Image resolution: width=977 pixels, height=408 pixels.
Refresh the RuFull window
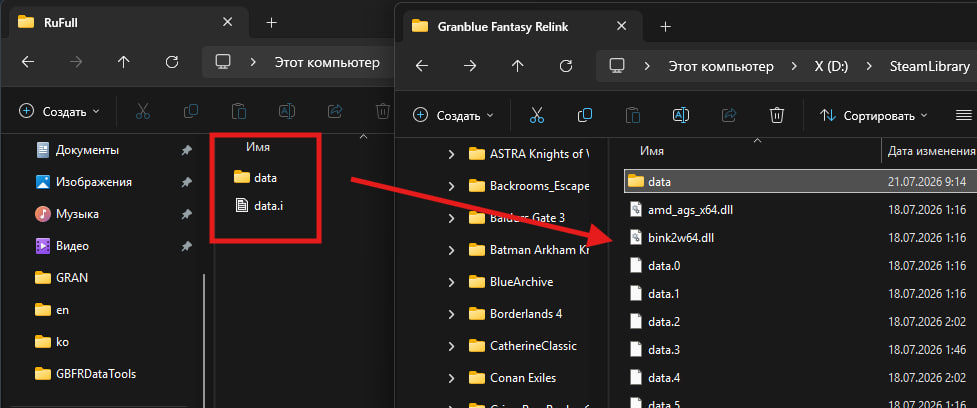[172, 62]
